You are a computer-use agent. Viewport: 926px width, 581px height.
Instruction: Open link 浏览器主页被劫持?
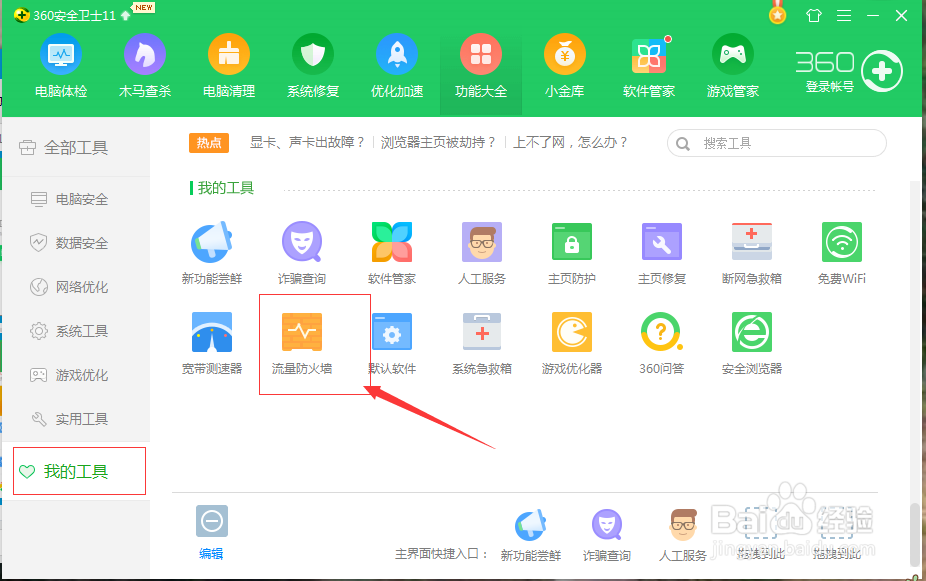pyautogui.click(x=438, y=142)
